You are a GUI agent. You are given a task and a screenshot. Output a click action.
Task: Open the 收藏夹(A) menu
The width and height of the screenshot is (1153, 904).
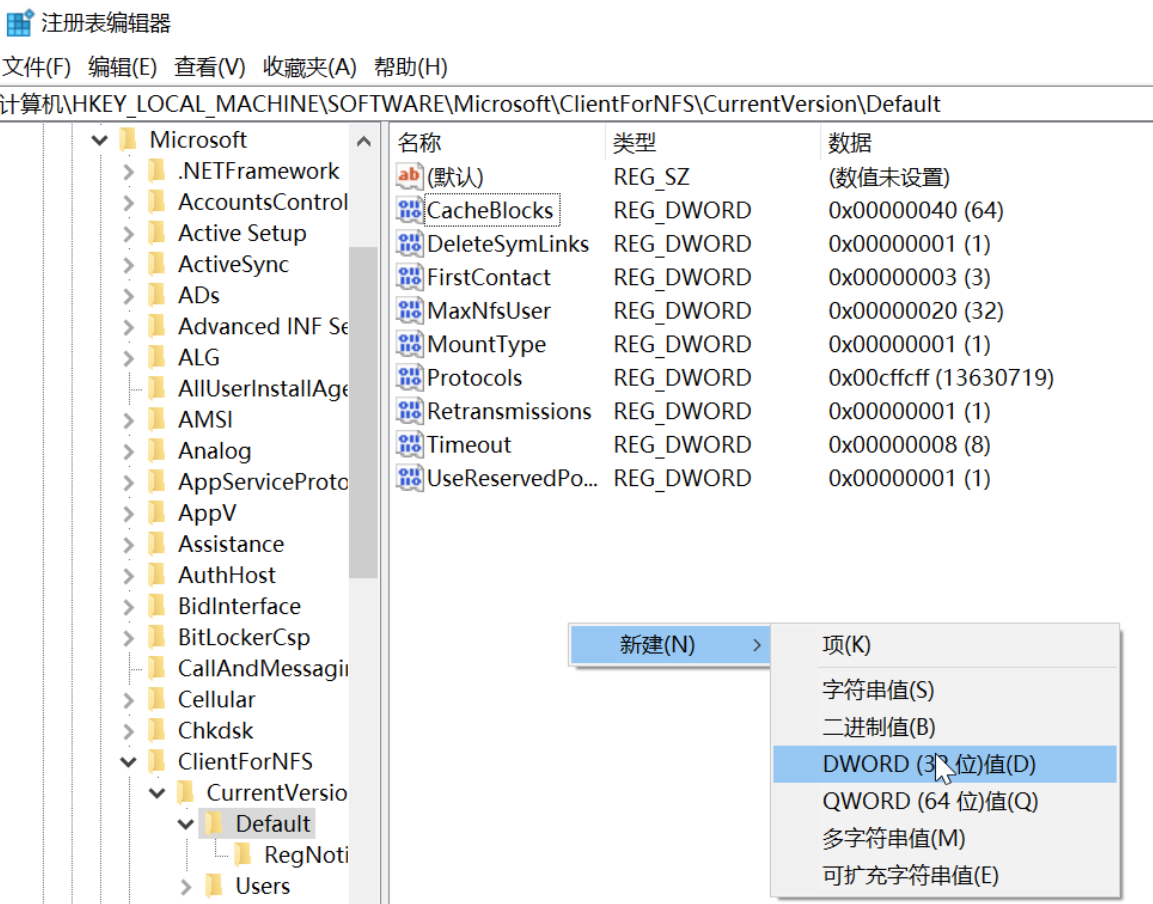[x=309, y=67]
